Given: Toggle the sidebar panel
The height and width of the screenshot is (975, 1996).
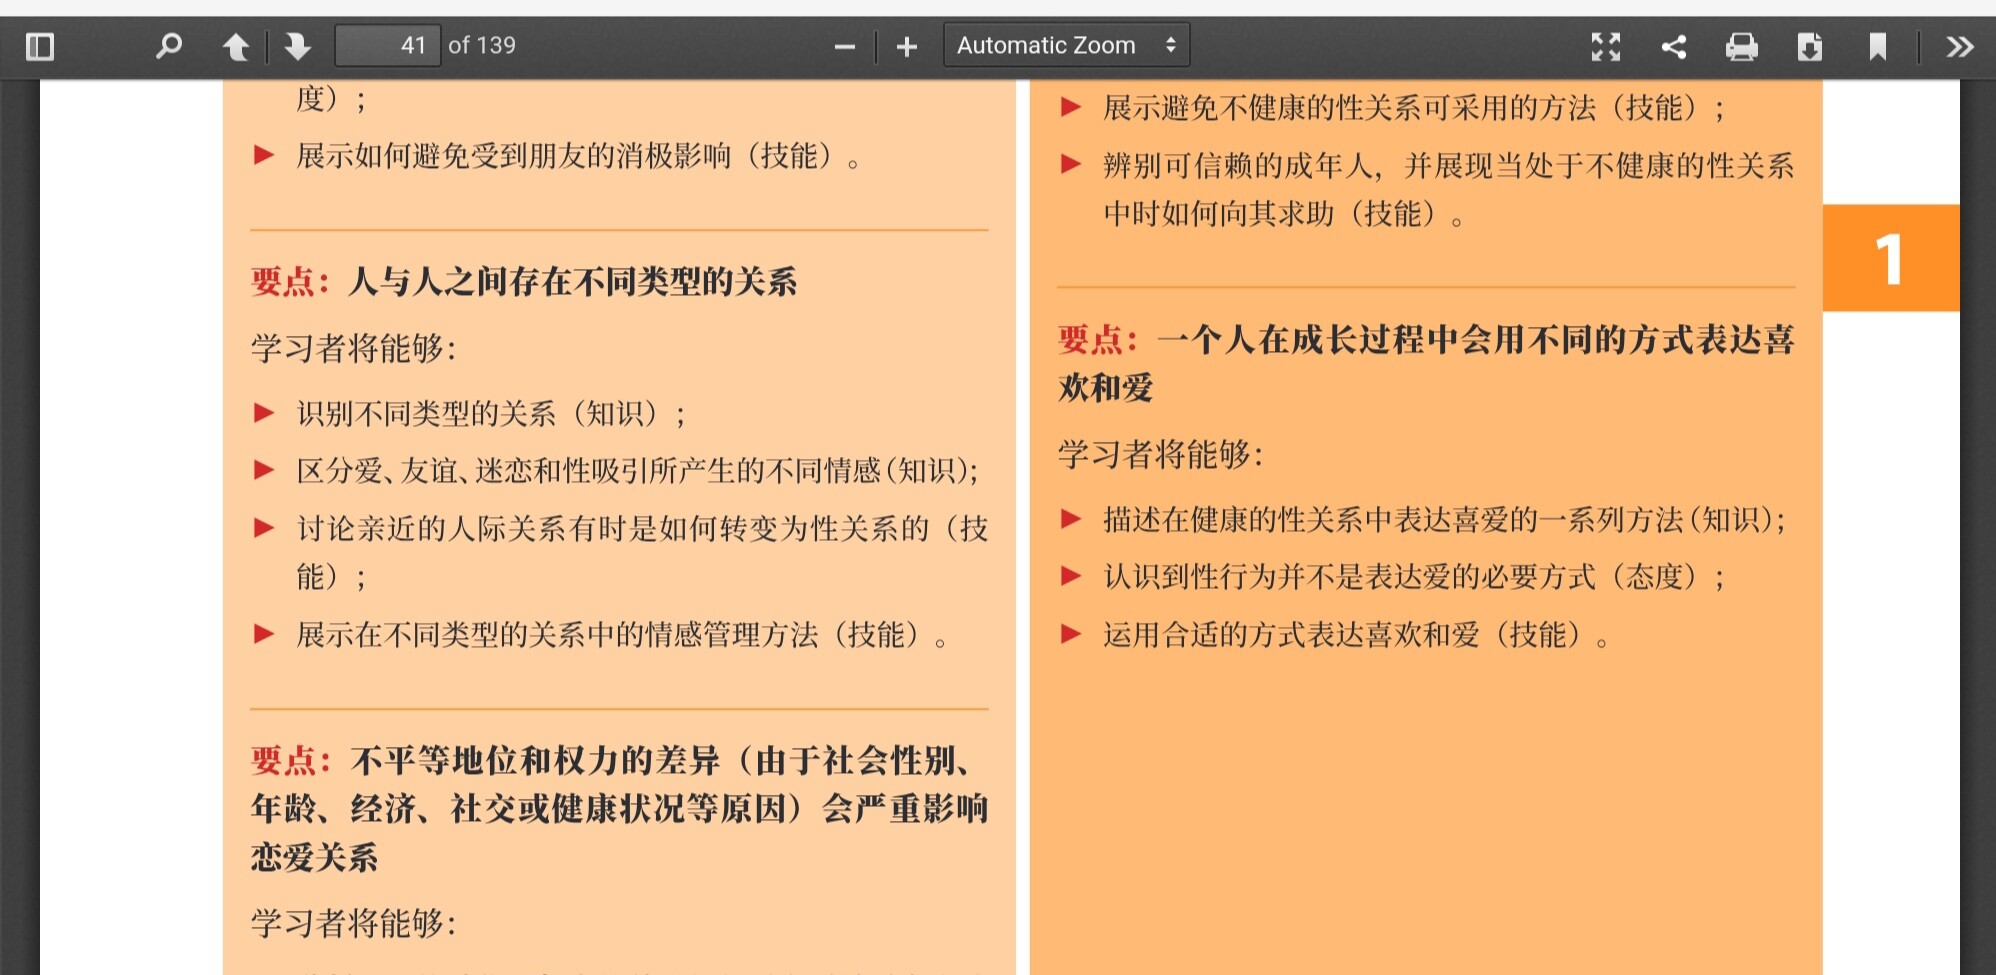Looking at the screenshot, I should coord(40,46).
